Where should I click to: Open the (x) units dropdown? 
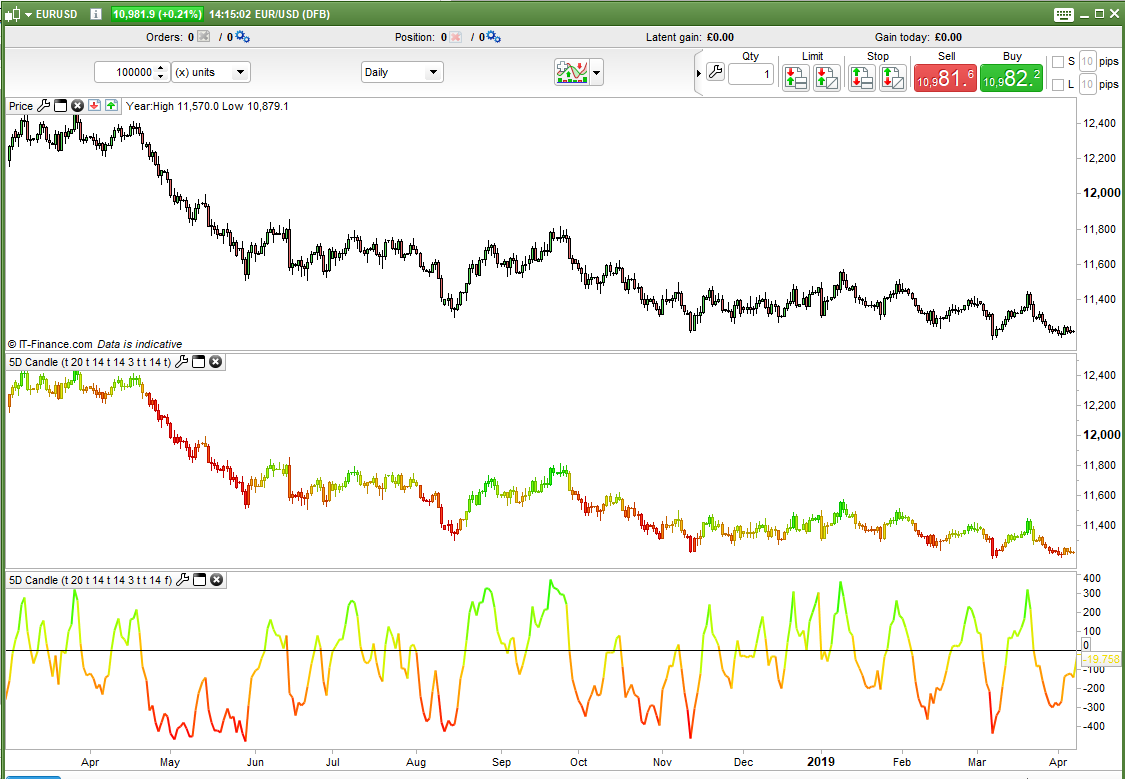(211, 72)
